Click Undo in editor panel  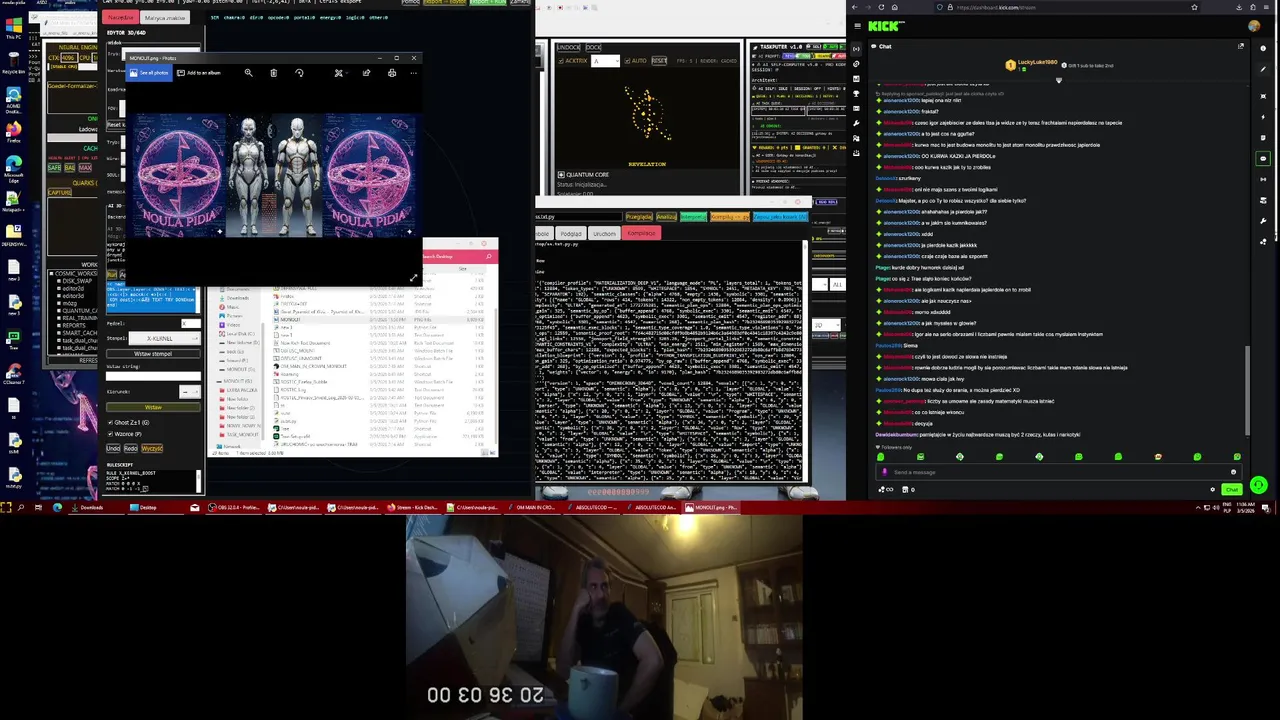click(x=114, y=448)
